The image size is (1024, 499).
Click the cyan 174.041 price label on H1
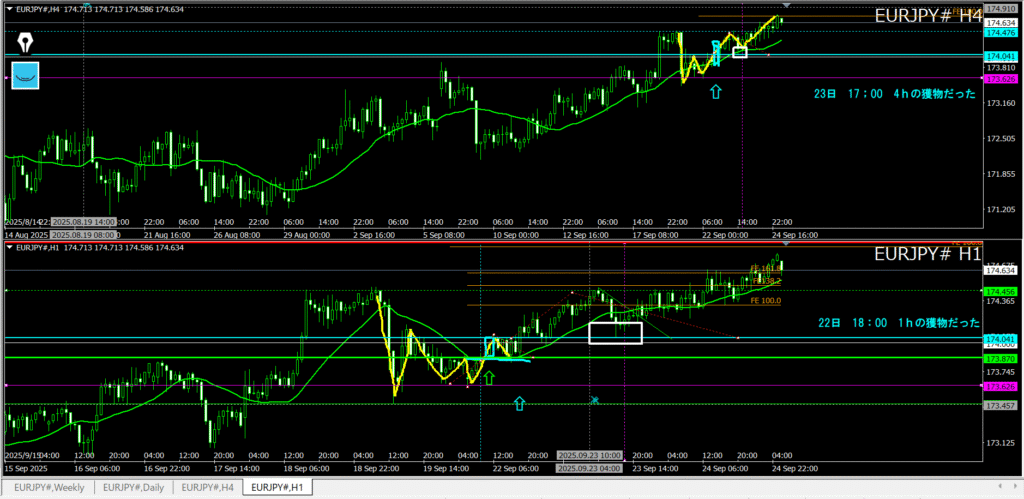[x=1001, y=340]
